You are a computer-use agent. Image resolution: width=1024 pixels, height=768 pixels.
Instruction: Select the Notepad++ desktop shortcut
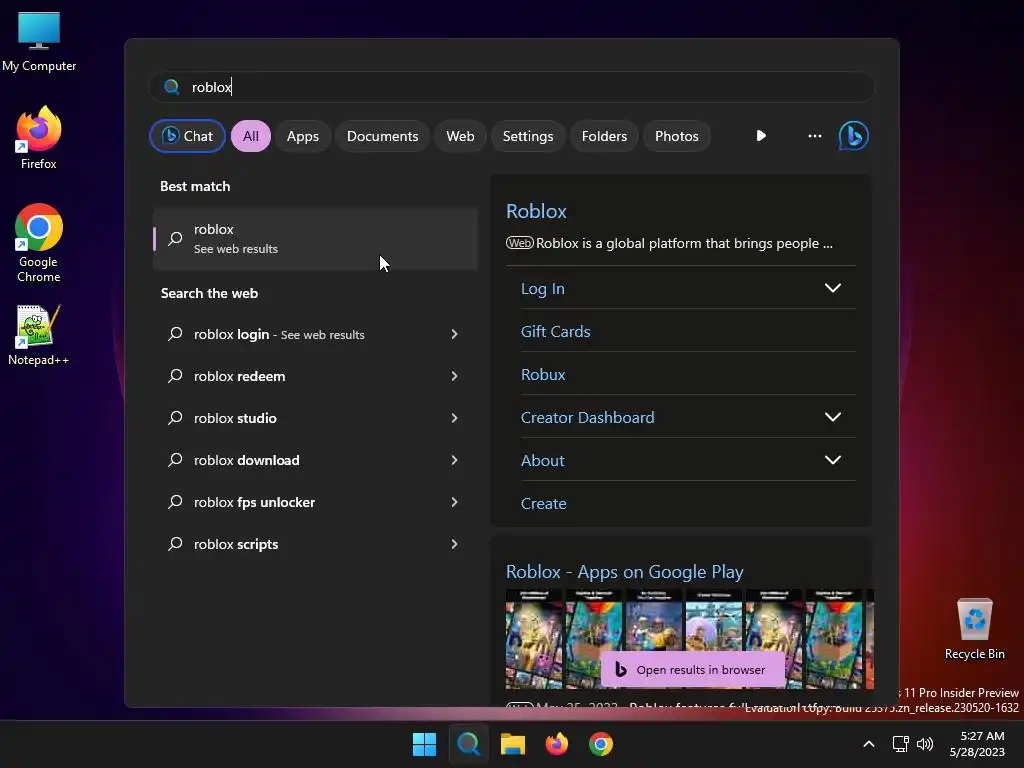coord(39,335)
